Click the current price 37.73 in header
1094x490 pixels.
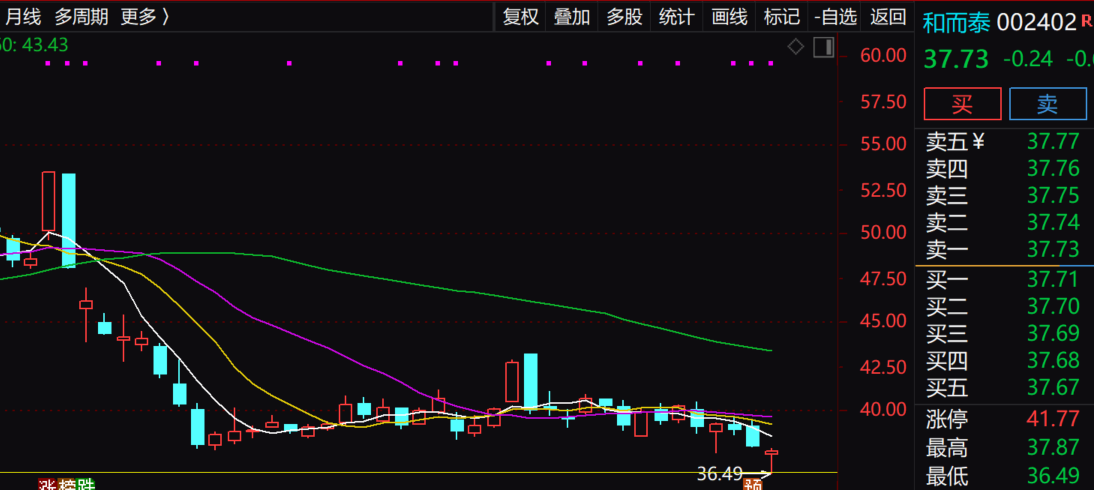pos(956,59)
